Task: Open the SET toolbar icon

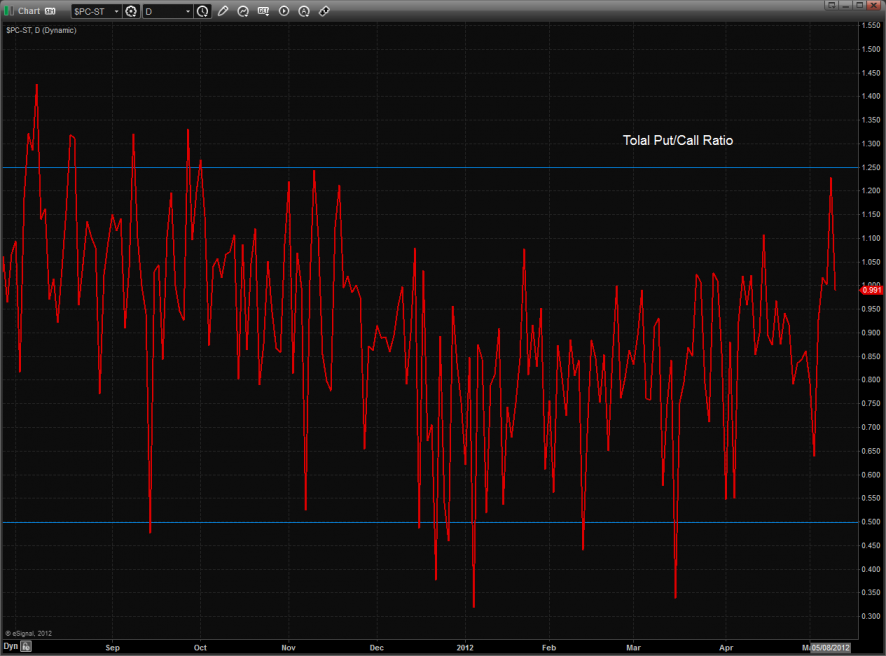Action: 263,11
